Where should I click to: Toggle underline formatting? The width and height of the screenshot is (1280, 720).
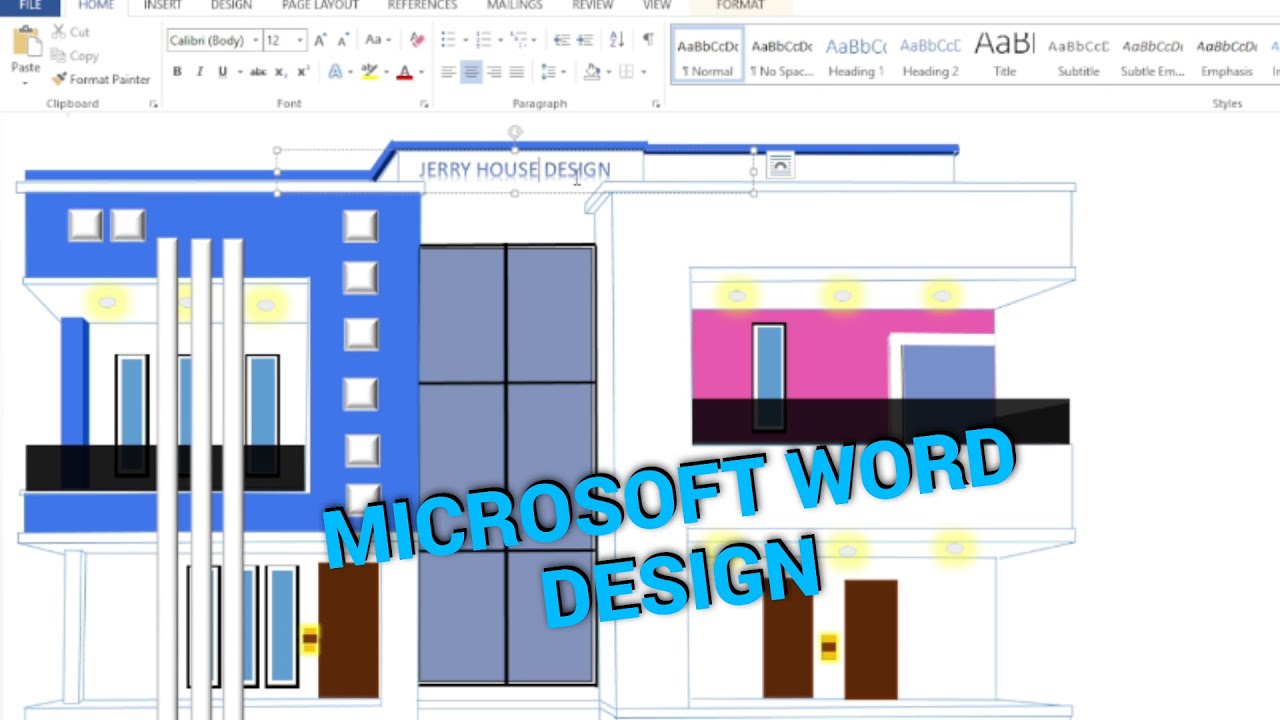[222, 72]
